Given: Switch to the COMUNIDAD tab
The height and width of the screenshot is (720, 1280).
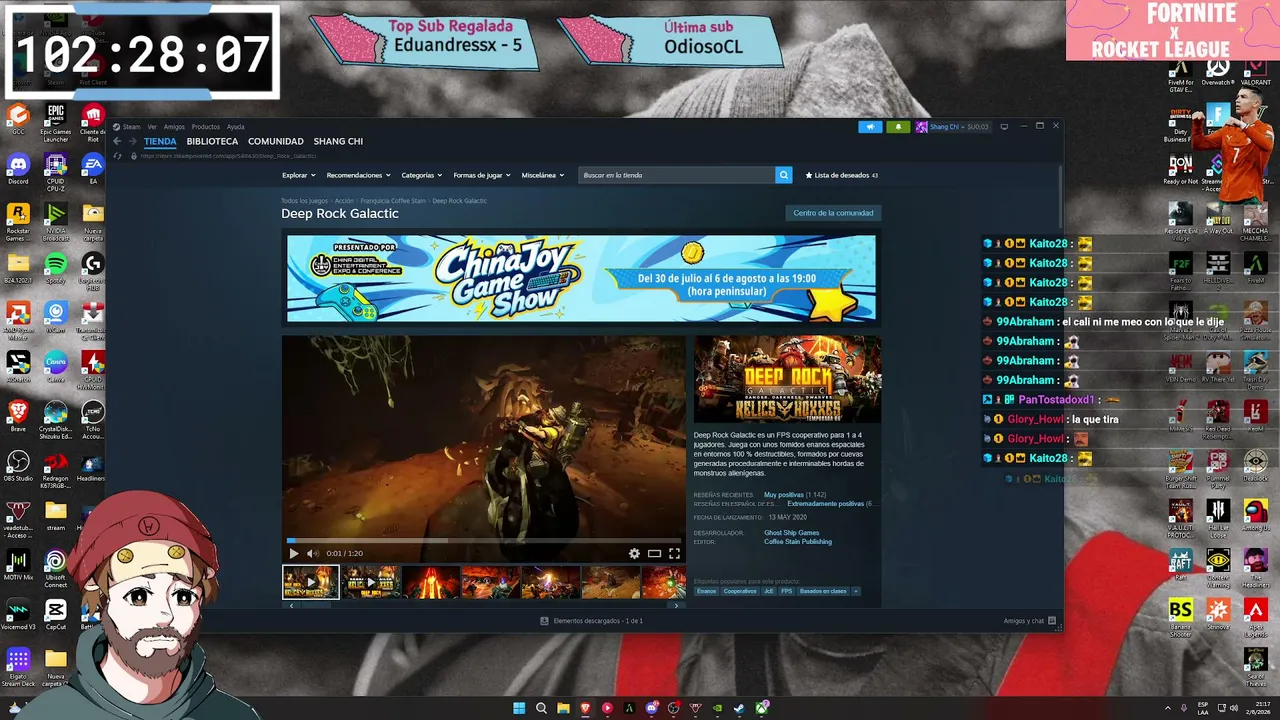Looking at the screenshot, I should [x=276, y=142].
